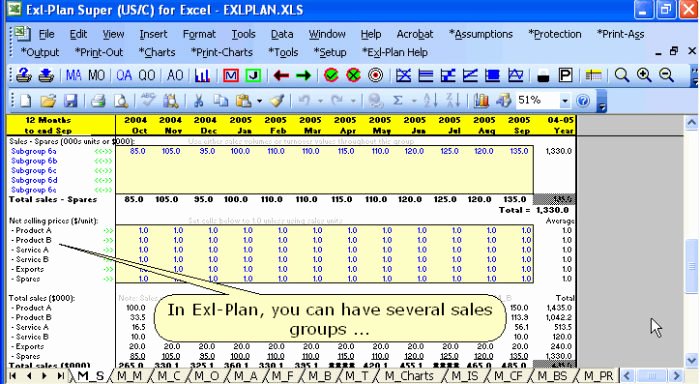Select the M_BS sheet tab

coord(552,376)
